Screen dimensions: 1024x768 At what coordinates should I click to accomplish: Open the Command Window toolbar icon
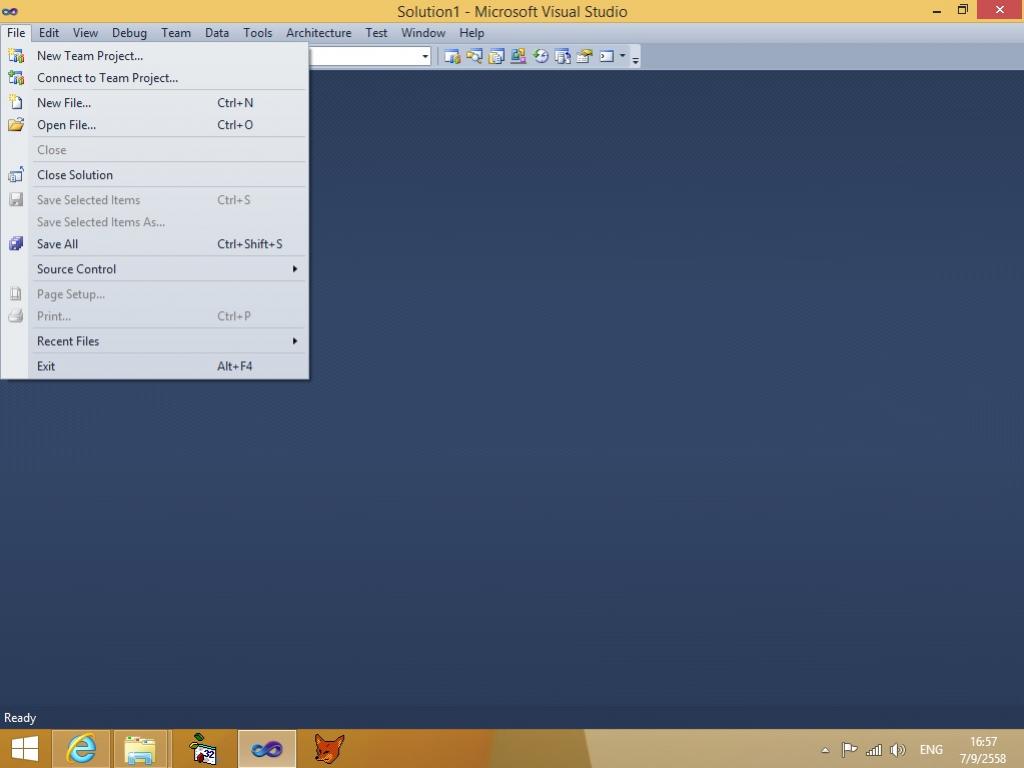coord(607,56)
